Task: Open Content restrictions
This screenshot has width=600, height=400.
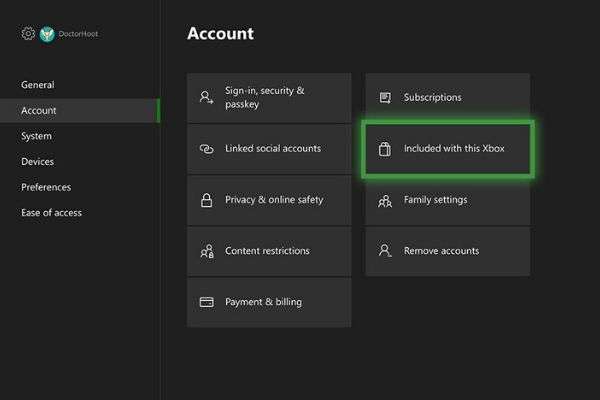Action: [269, 251]
